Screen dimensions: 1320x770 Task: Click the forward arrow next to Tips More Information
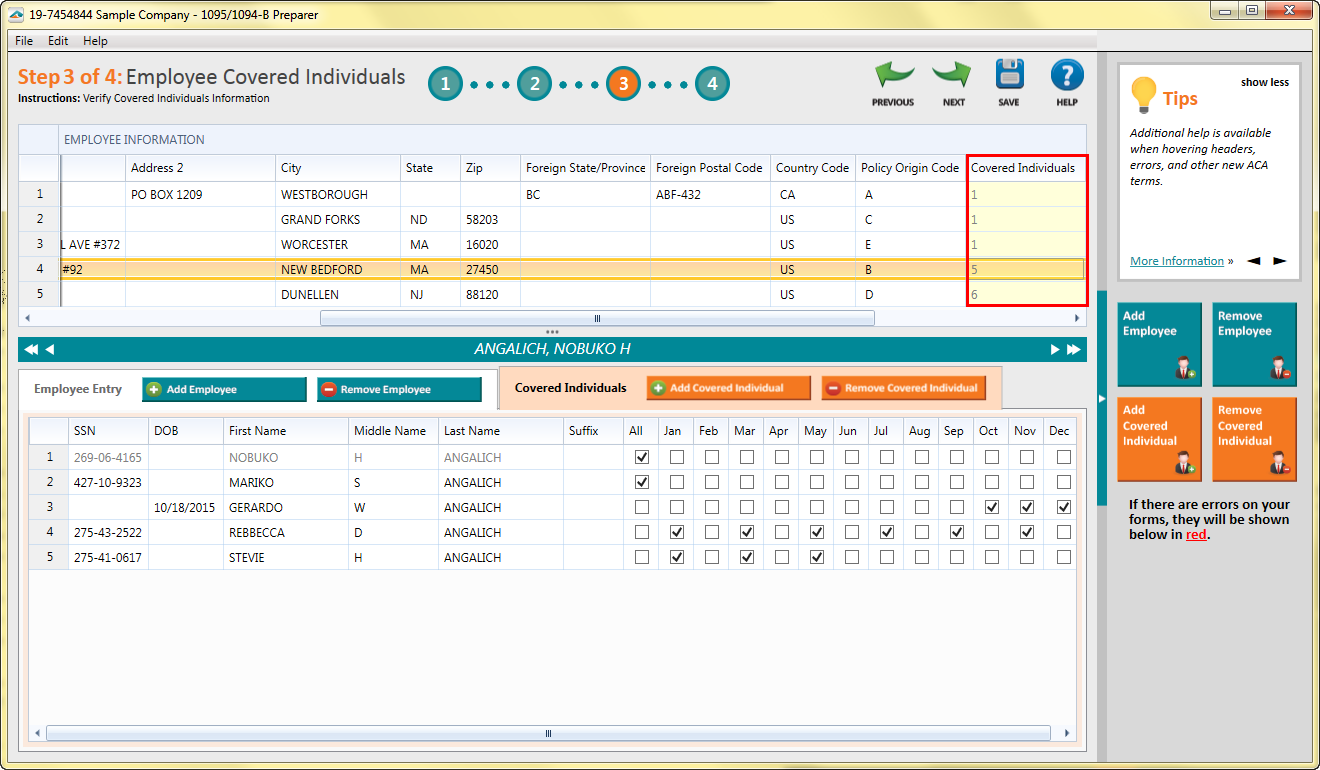click(1280, 260)
